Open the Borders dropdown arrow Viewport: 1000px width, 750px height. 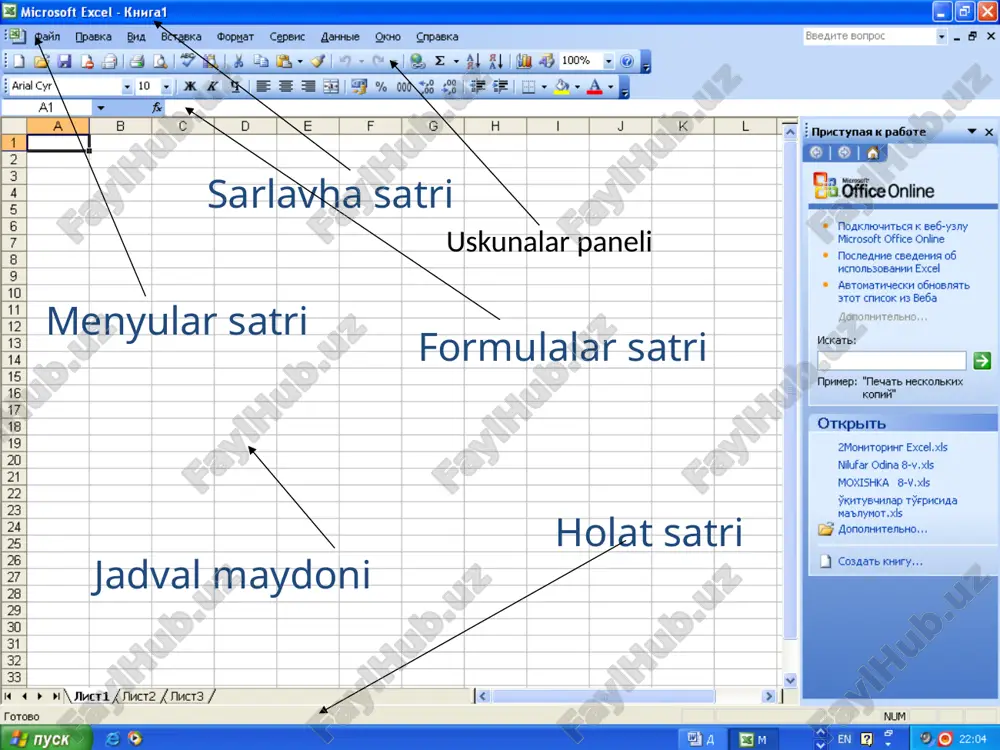click(x=544, y=87)
